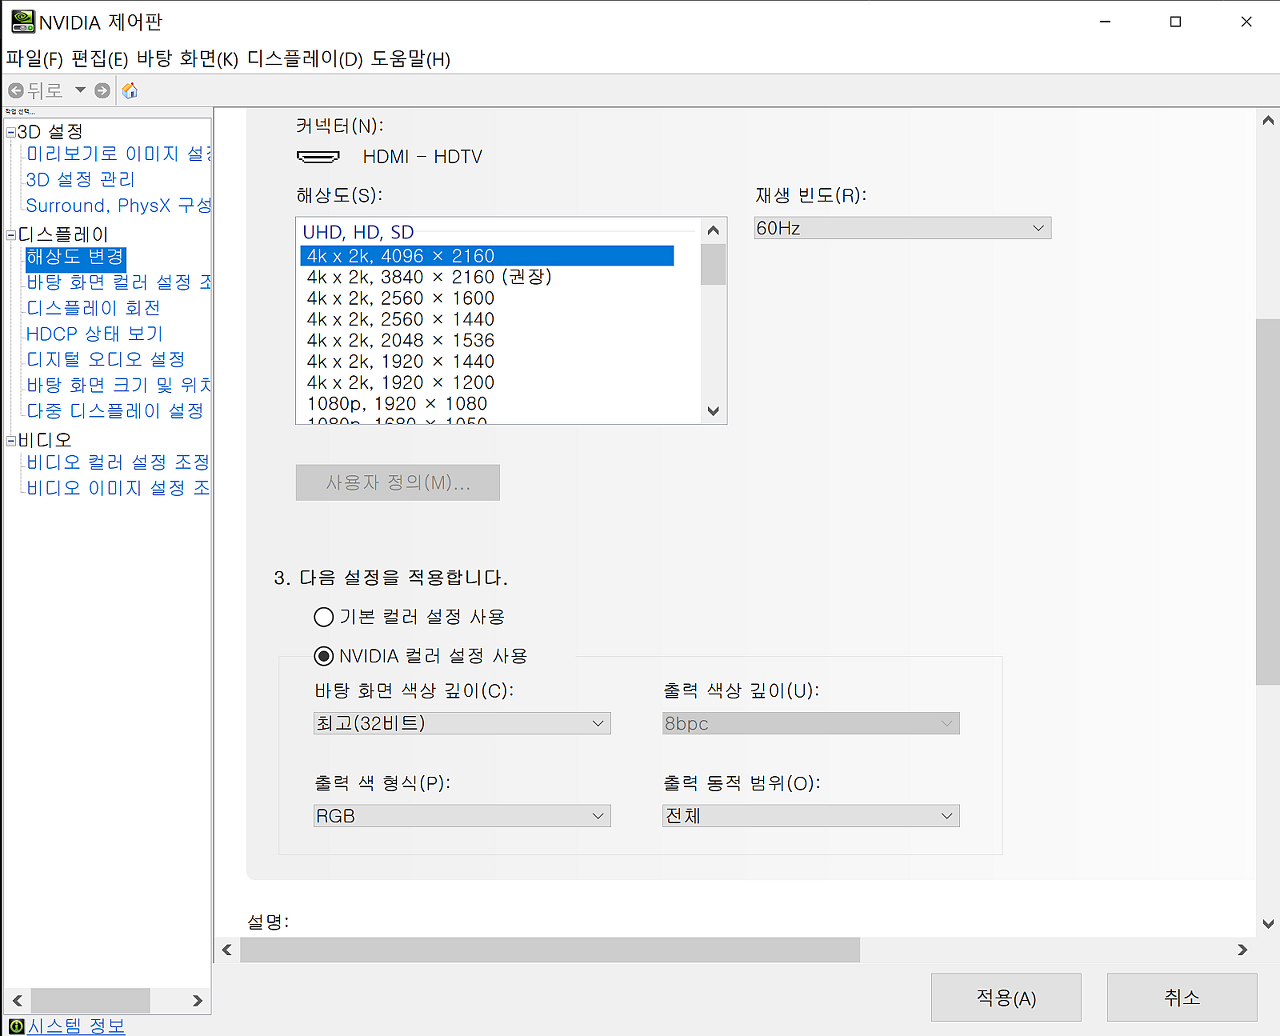The height and width of the screenshot is (1036, 1280).
Task: Open the 파일(F) menu
Action: pyautogui.click(x=34, y=59)
